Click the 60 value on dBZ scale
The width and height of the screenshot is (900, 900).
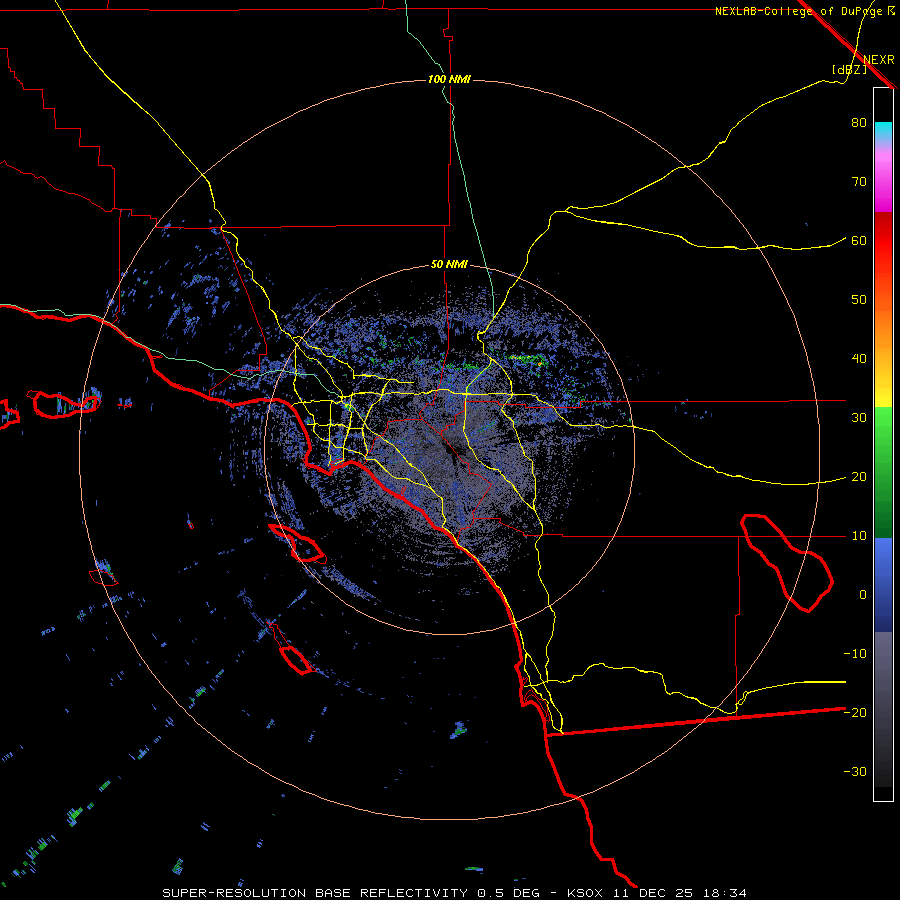point(859,241)
